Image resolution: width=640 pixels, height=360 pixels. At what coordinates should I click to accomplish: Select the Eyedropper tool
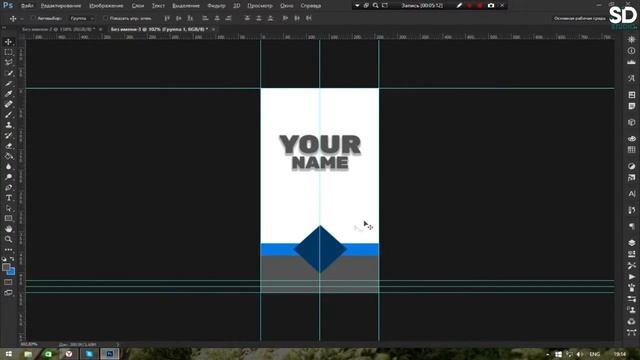[9, 94]
